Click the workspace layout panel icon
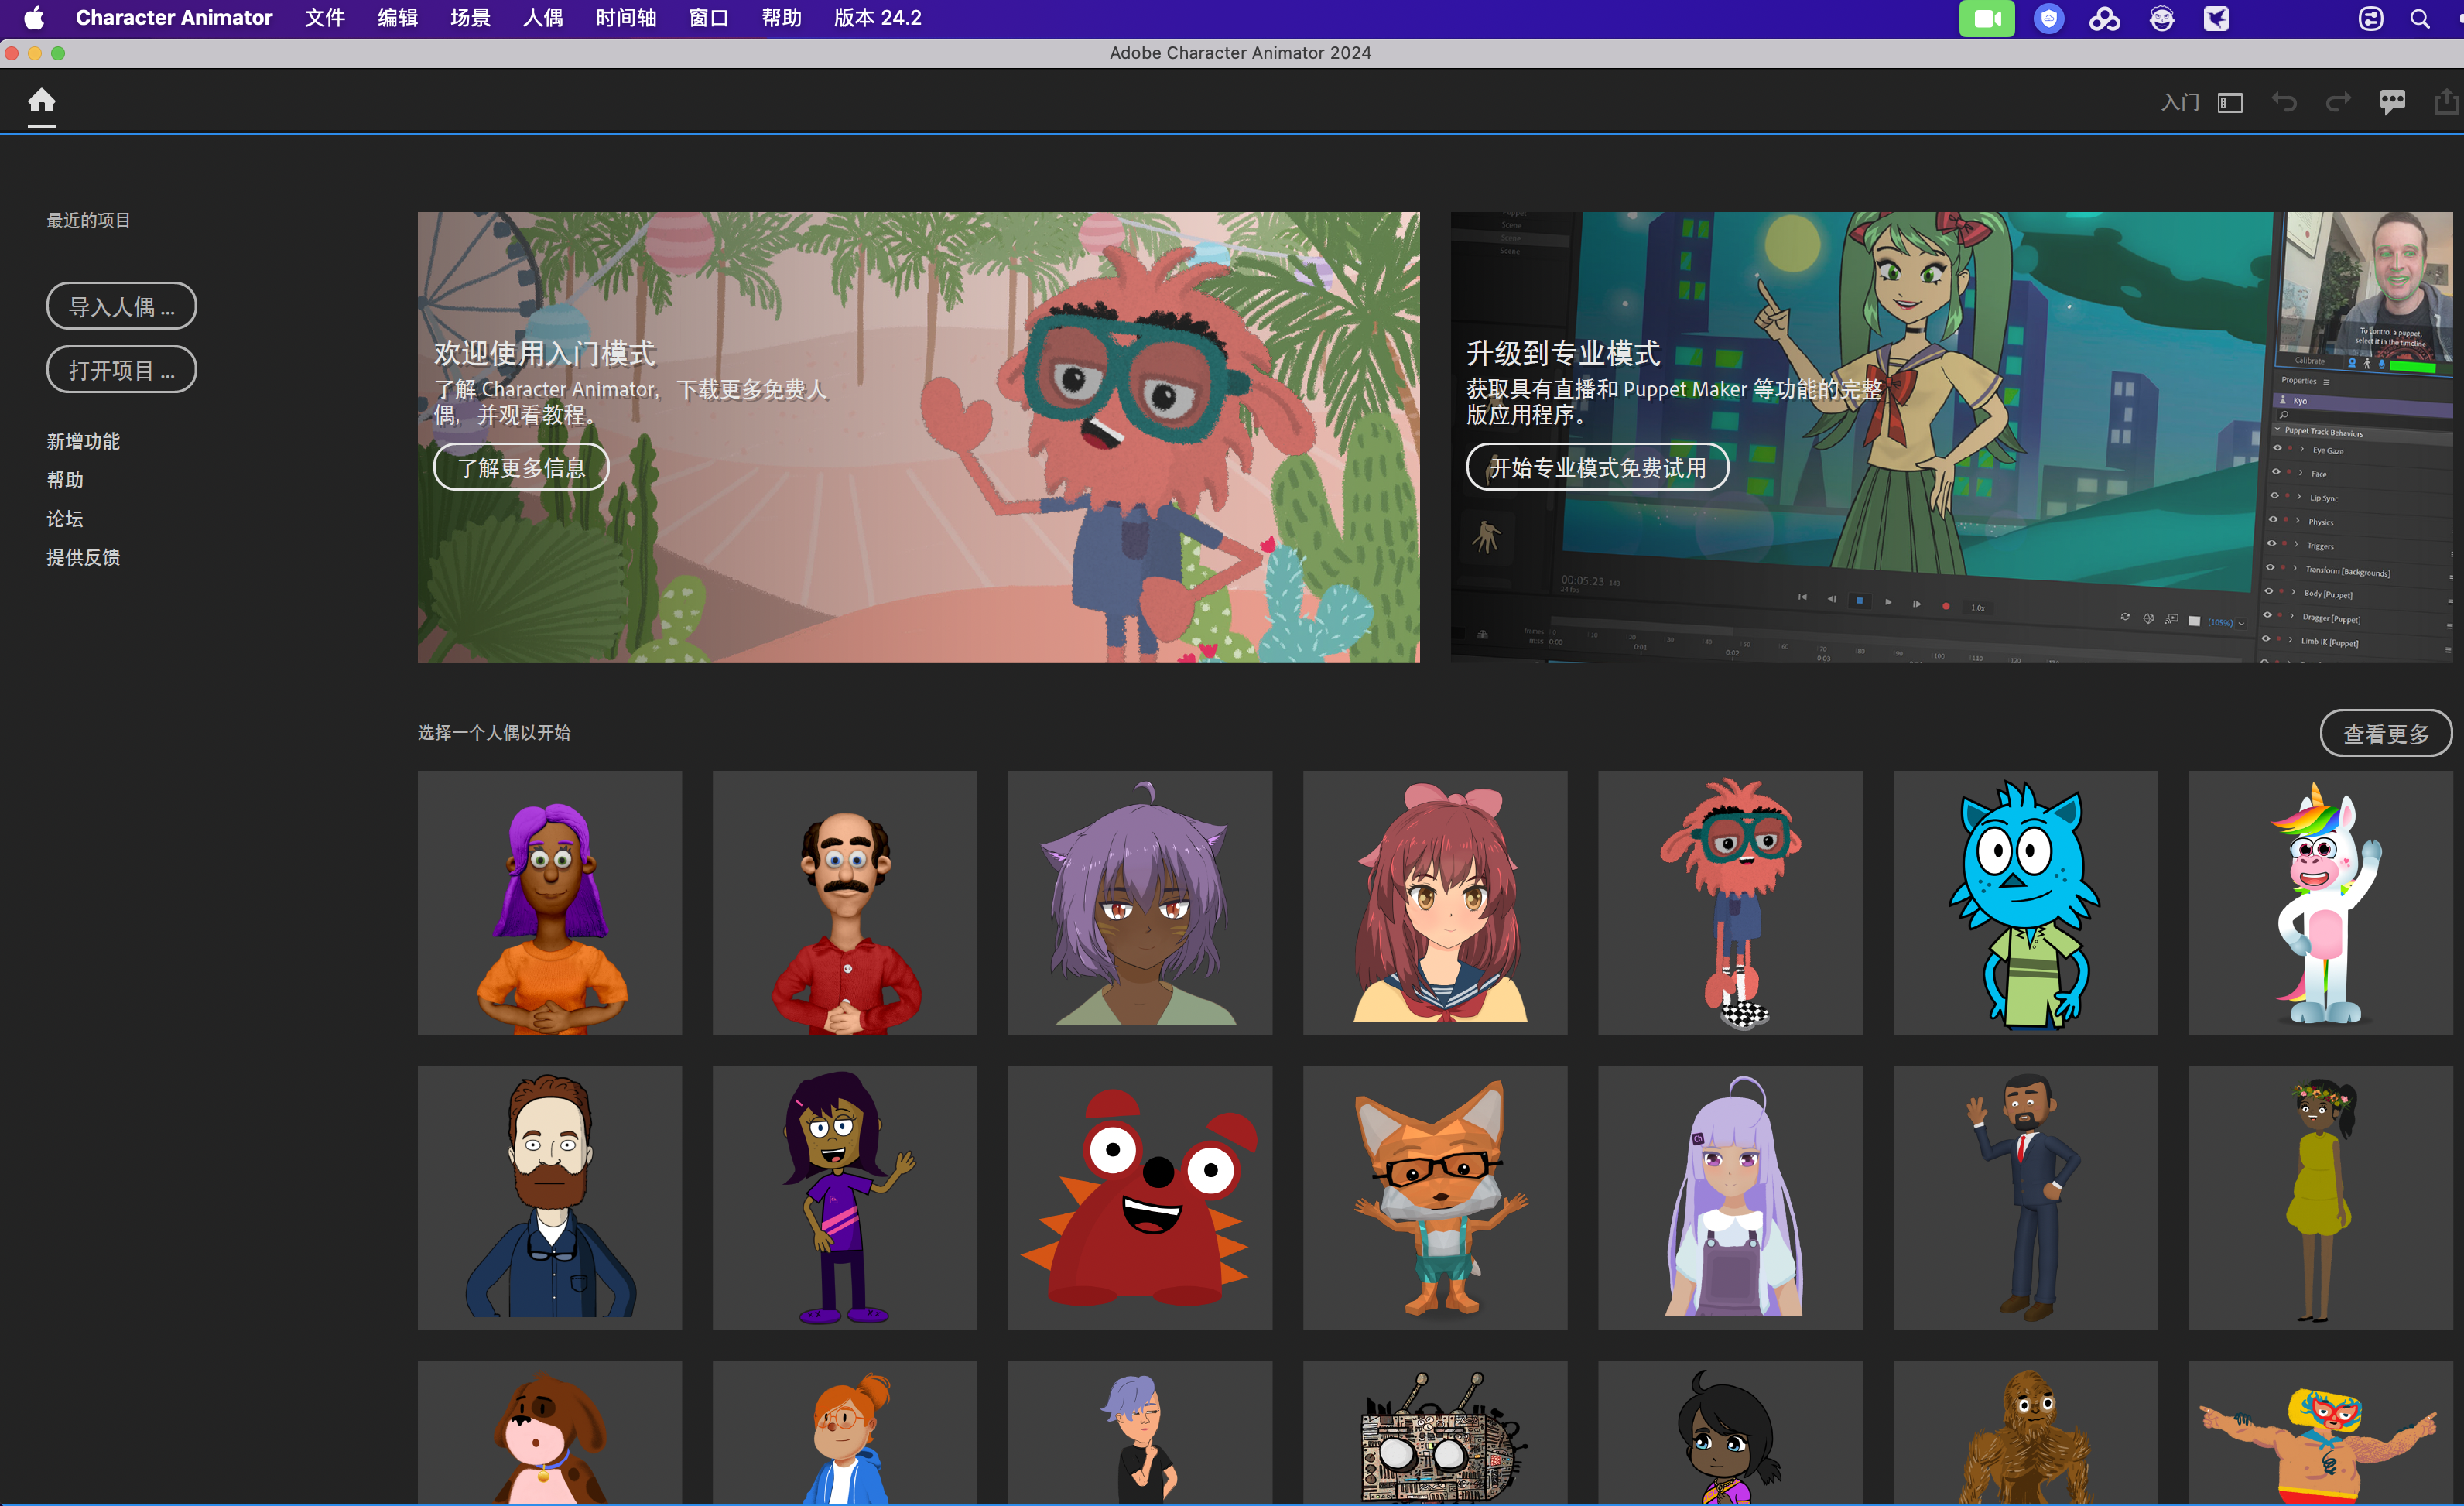2464x1506 pixels. click(2230, 102)
